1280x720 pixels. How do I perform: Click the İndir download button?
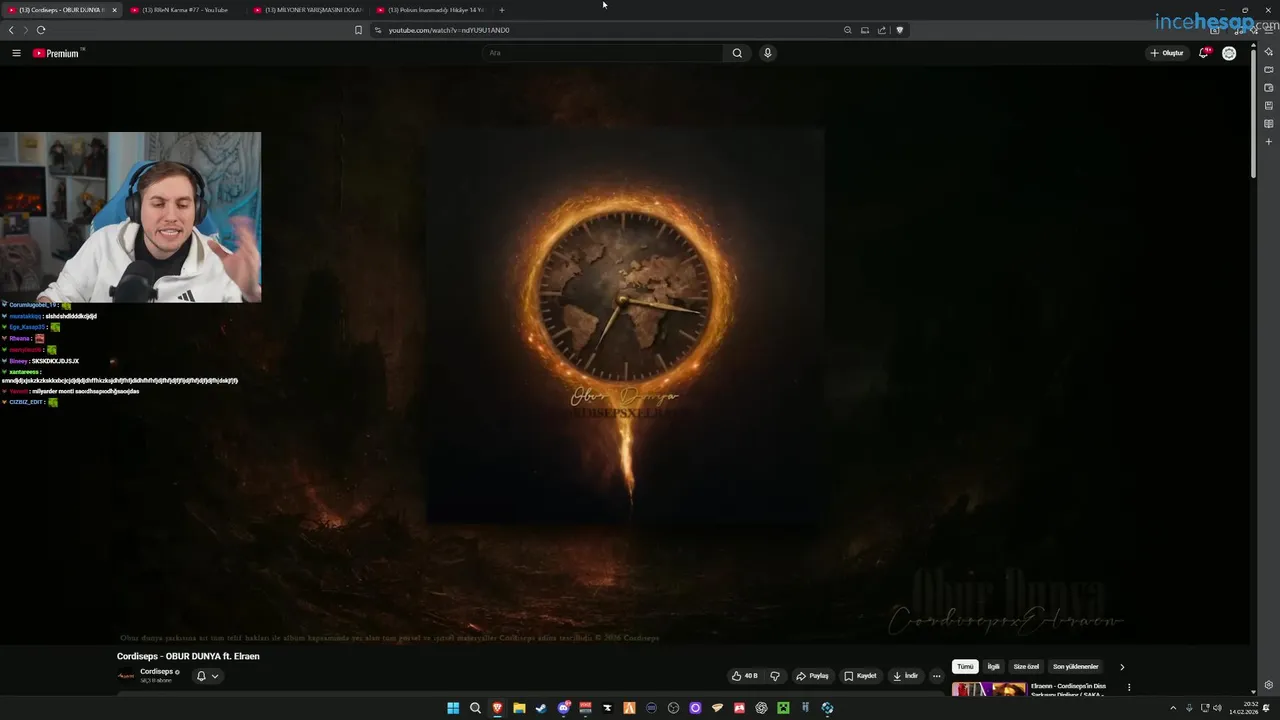point(905,676)
